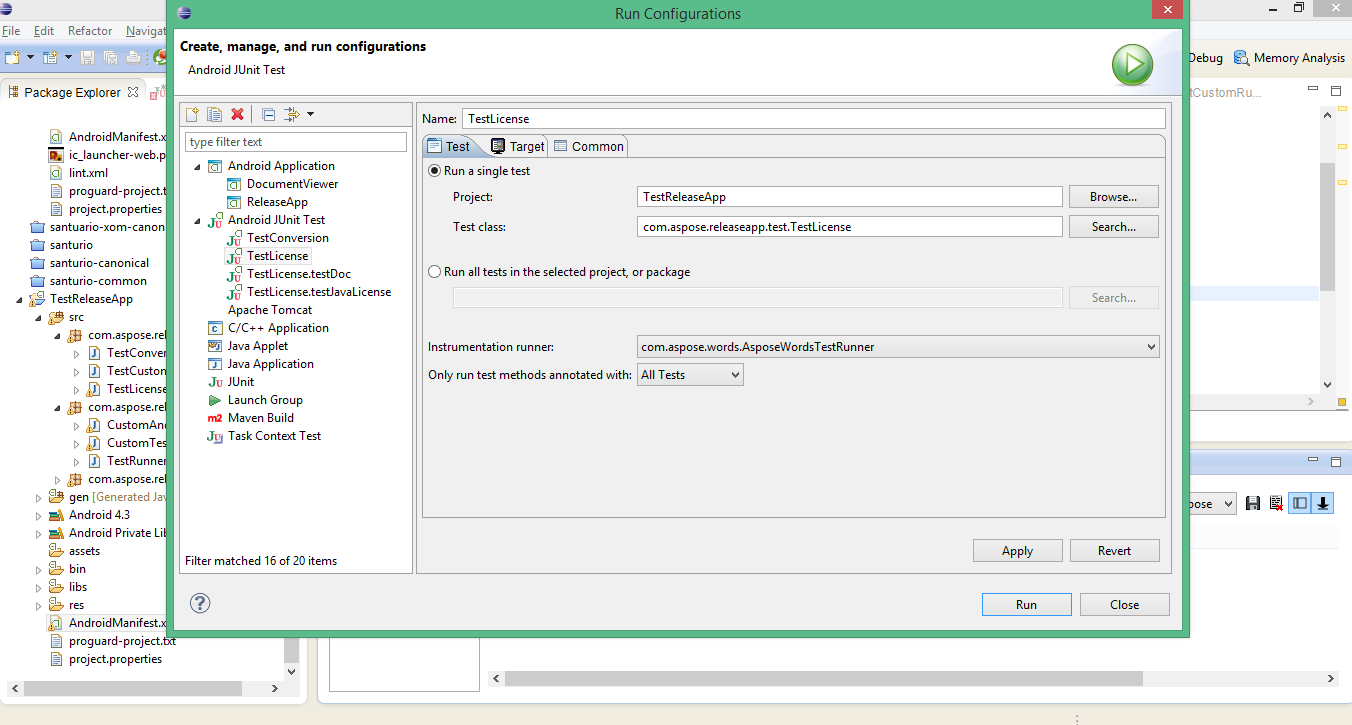The image size is (1352, 725).
Task: Open the Instrumentation runner dropdown
Action: tap(1152, 346)
